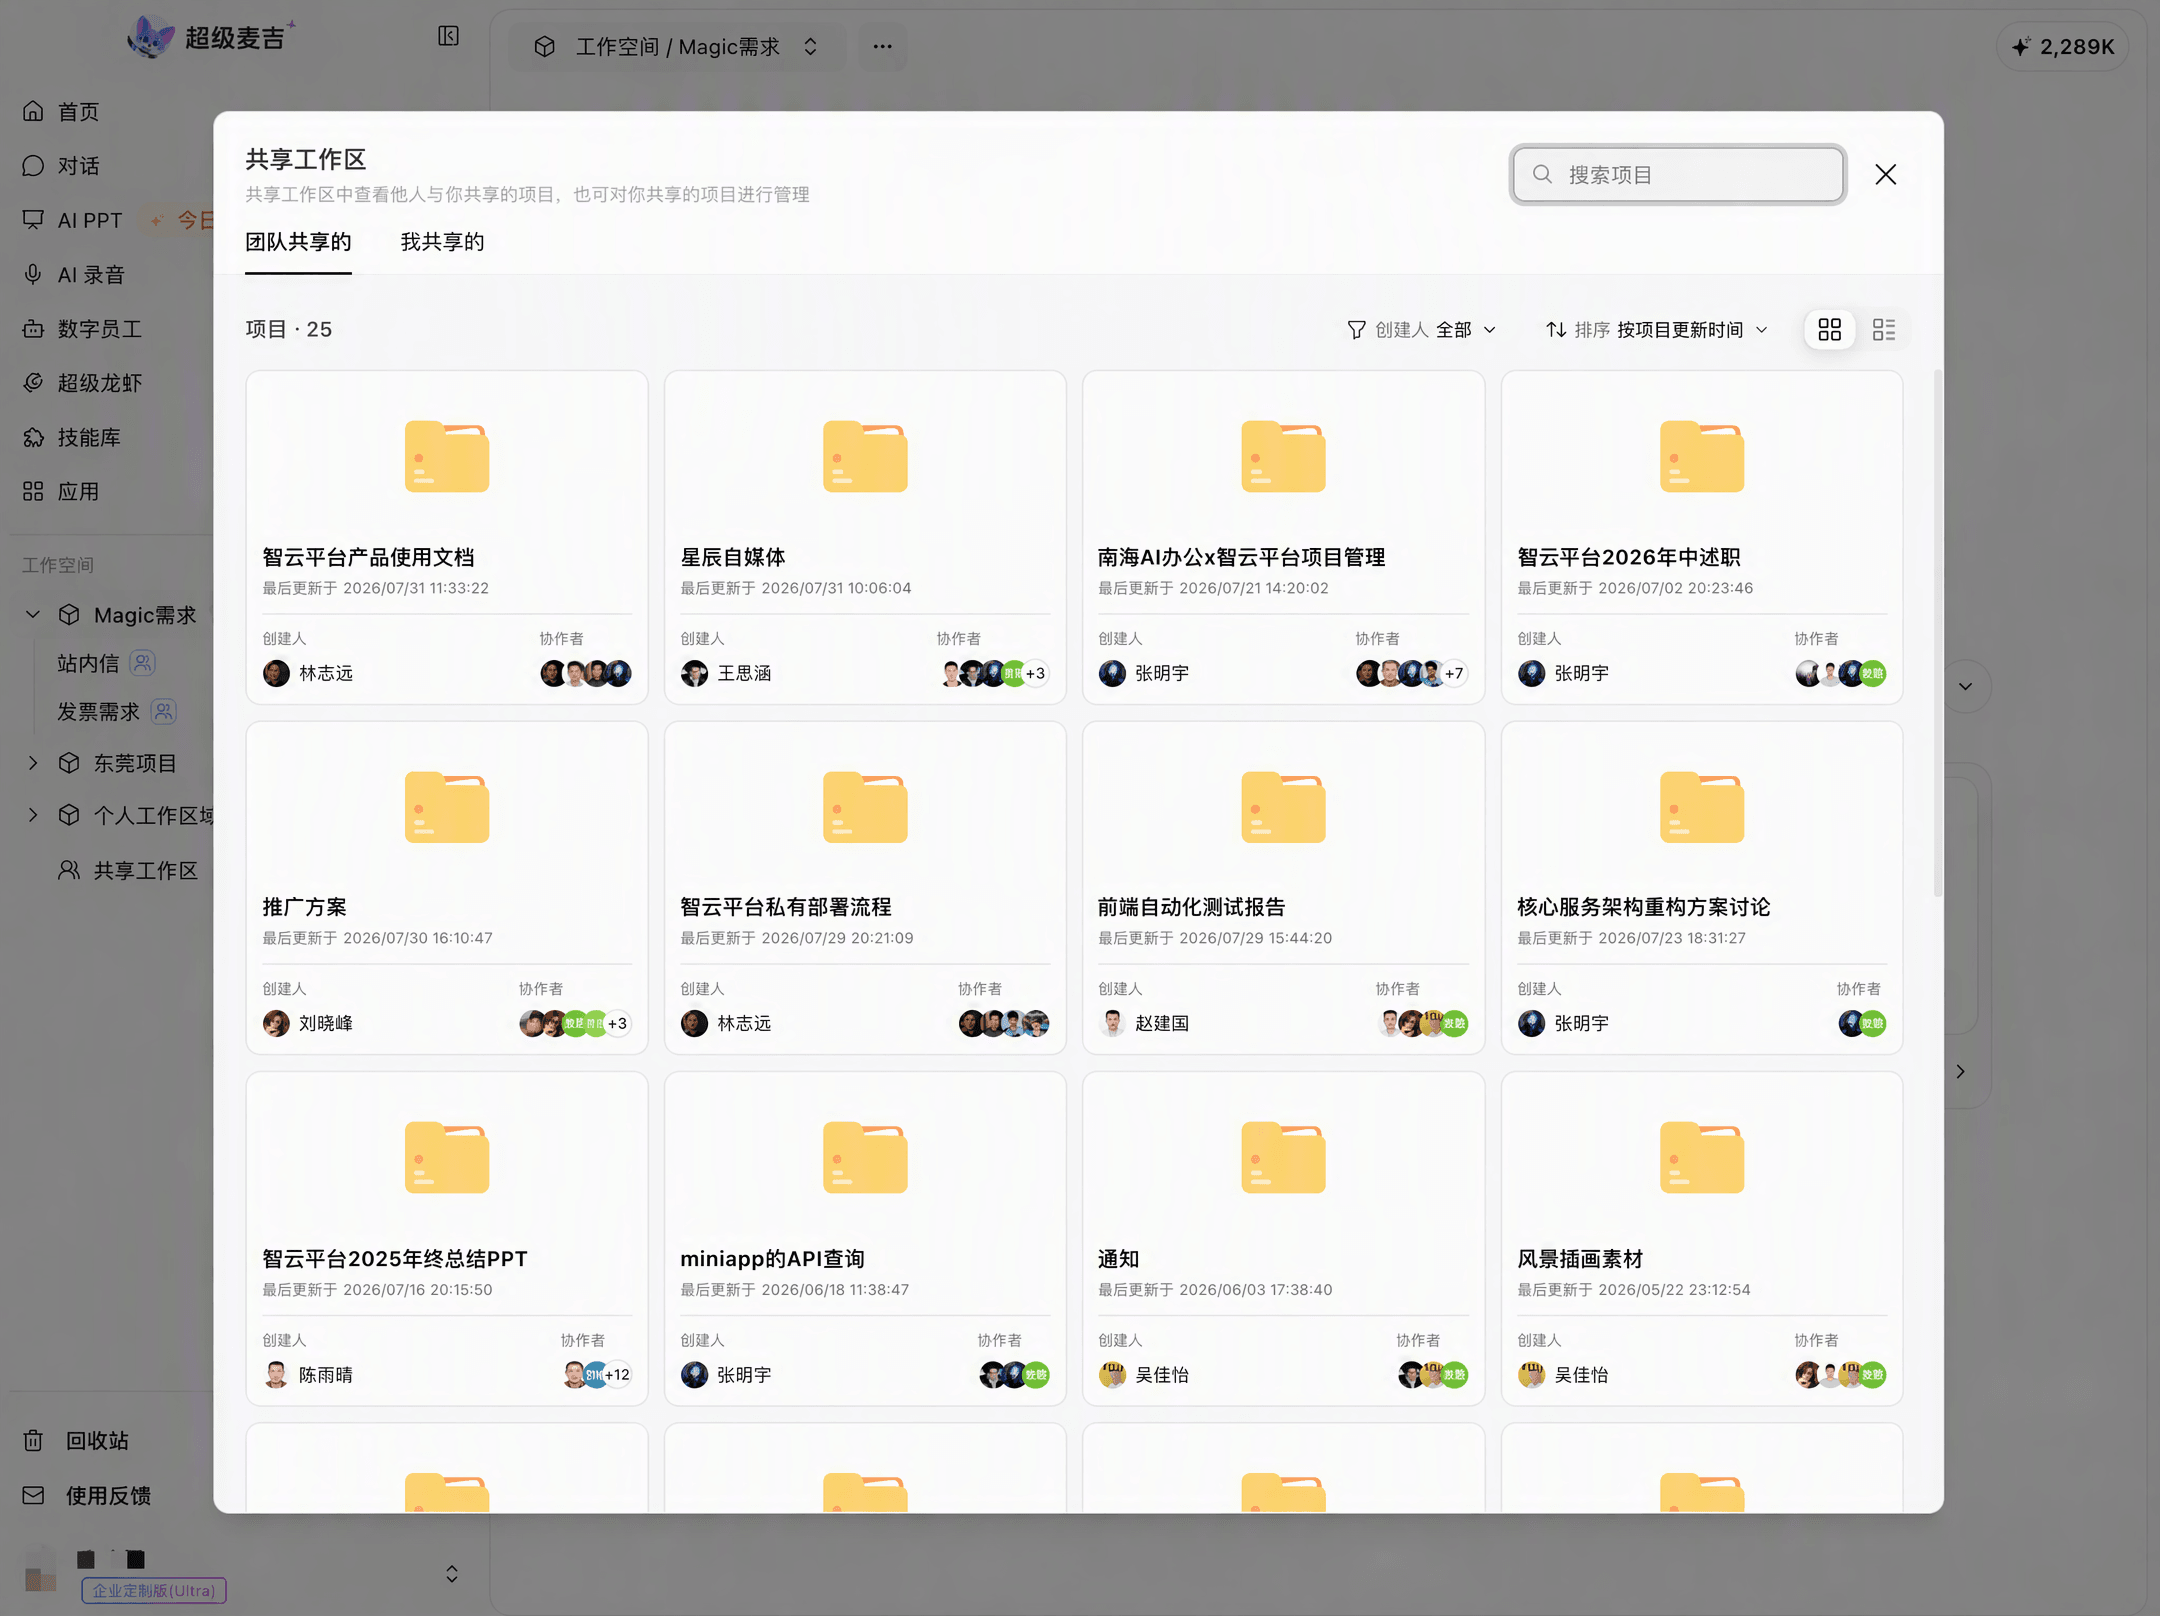Click the dialog's vertical scrollbar
The width and height of the screenshot is (2160, 1616).
[x=1937, y=632]
